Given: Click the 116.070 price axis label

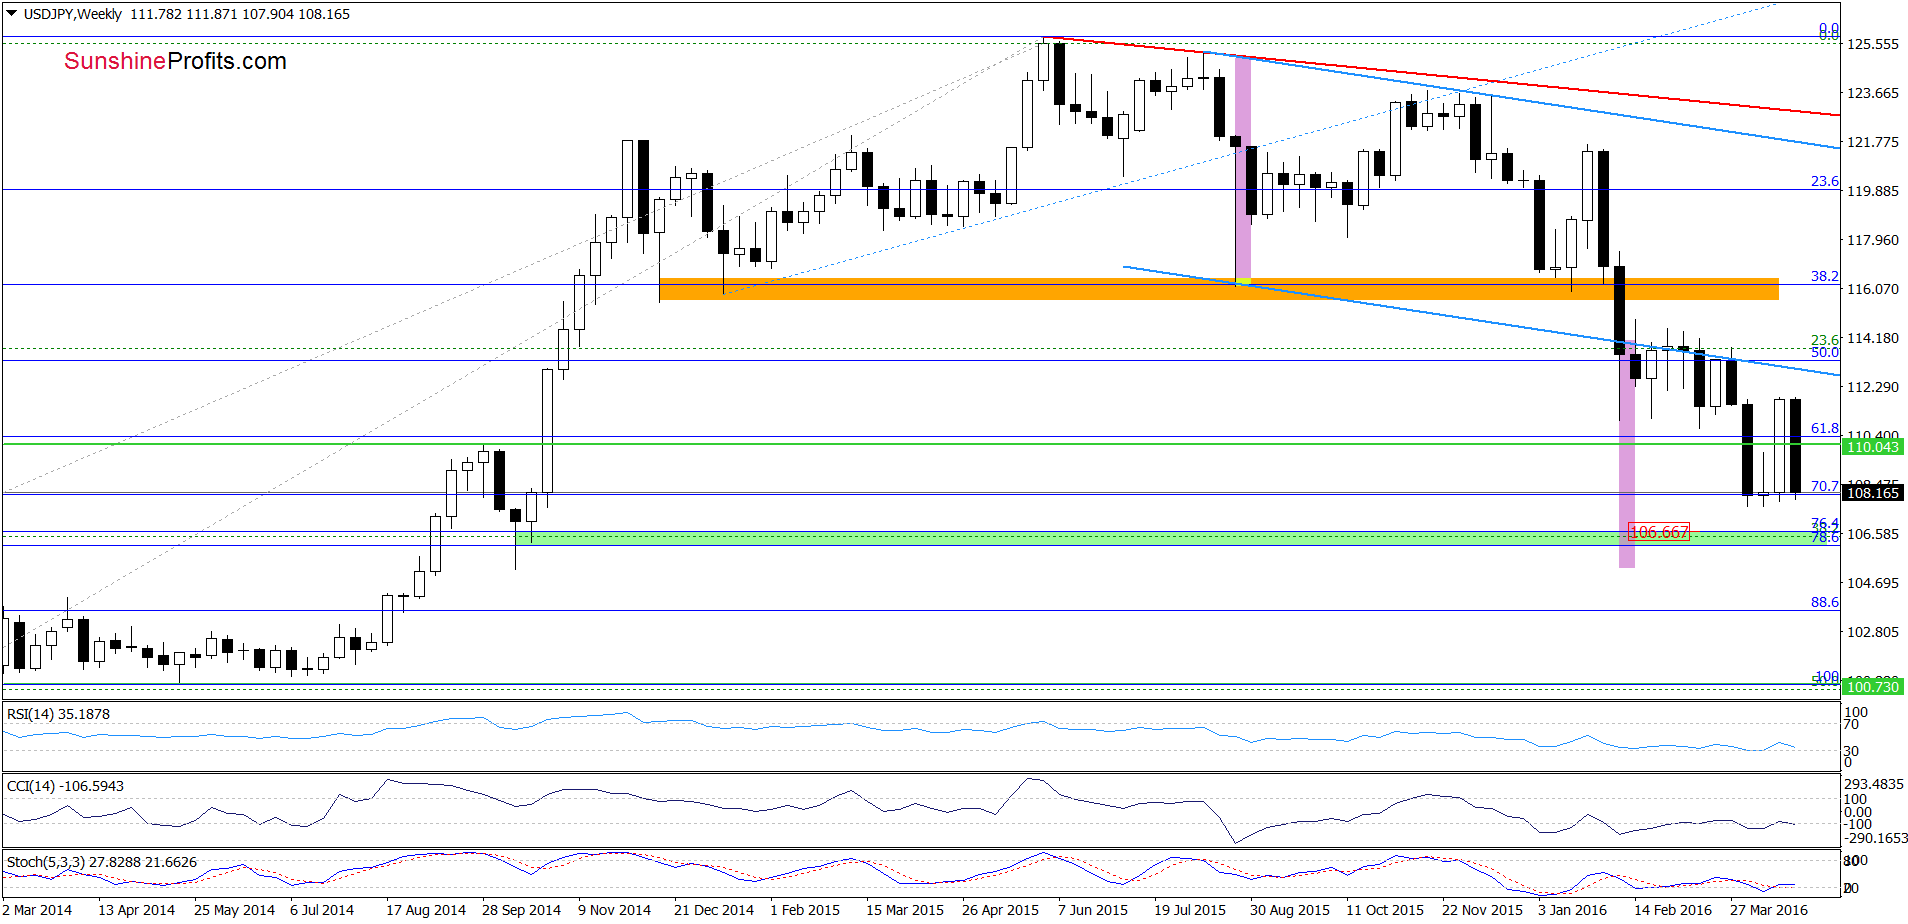Looking at the screenshot, I should 1872,289.
